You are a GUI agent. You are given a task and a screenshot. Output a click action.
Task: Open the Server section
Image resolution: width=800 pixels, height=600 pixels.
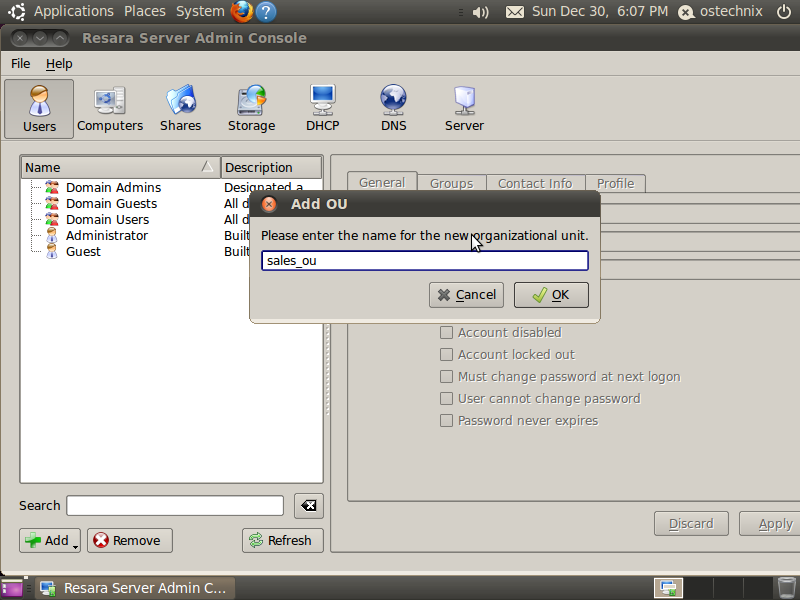(464, 109)
